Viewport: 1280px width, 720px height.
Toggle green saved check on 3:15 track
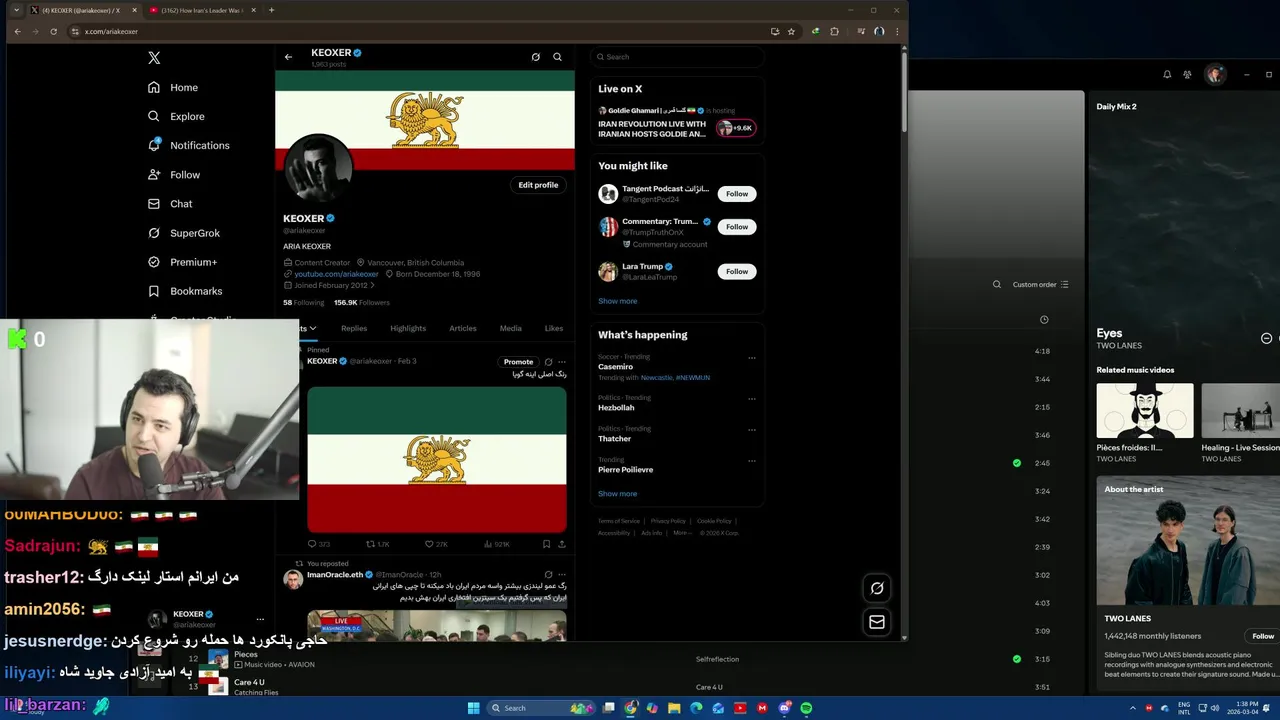1017,659
